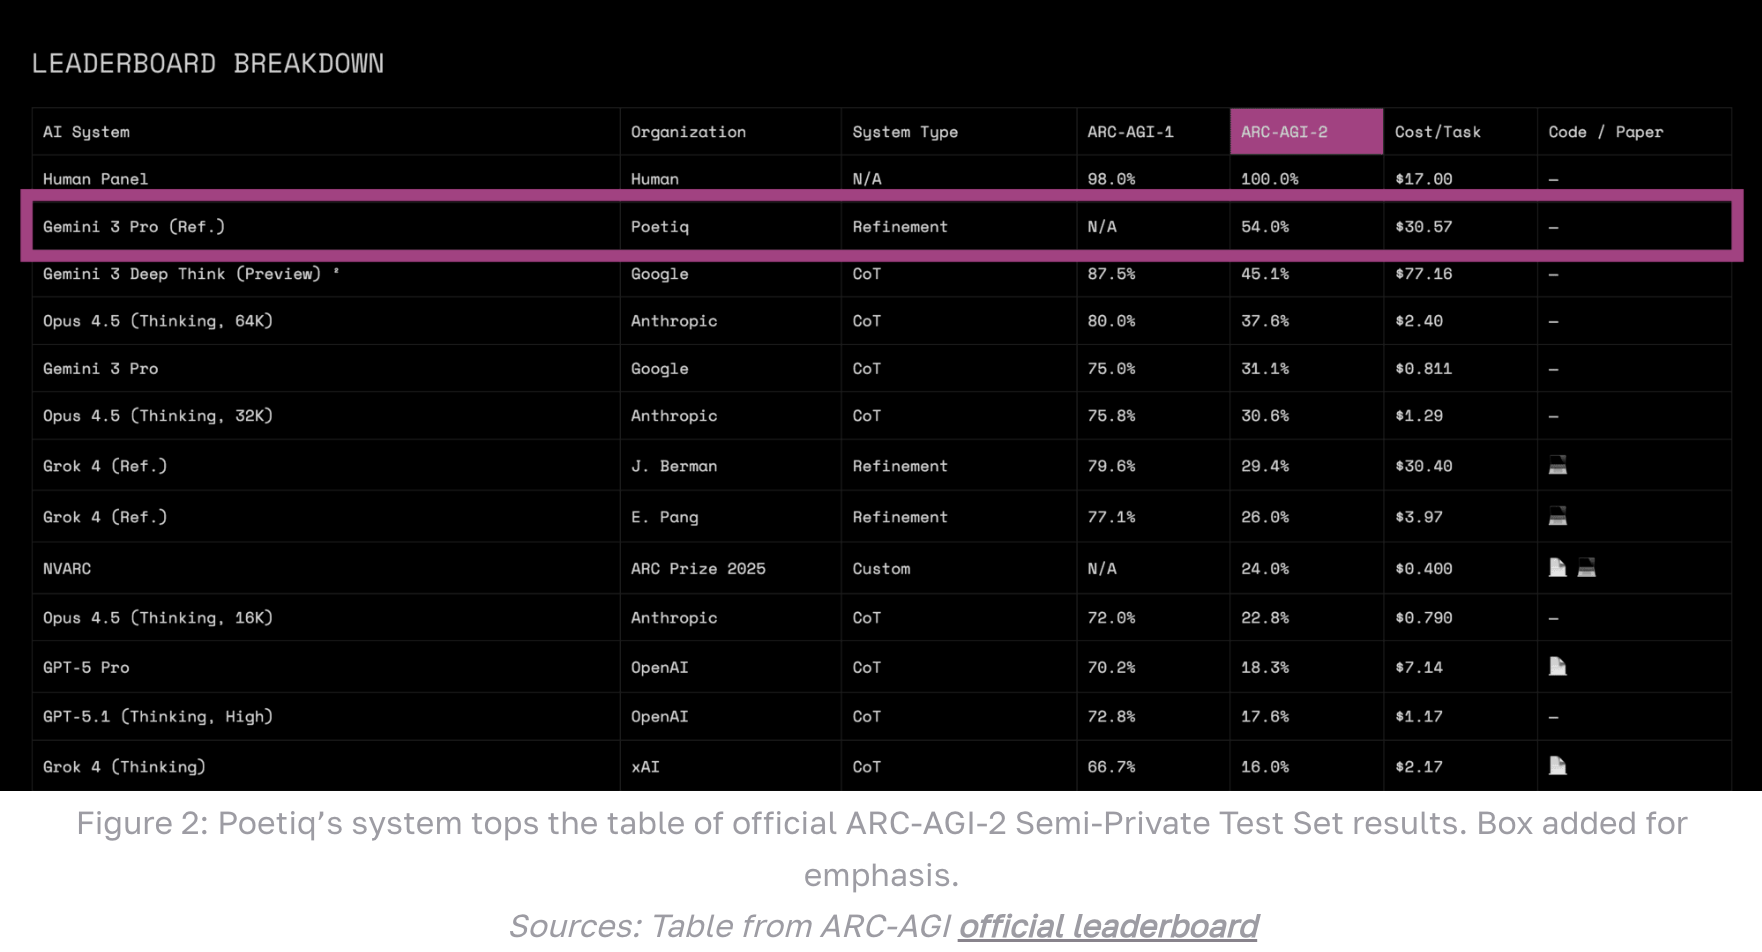Open the NVARC code laptop icon
This screenshot has height=952, width=1762.
(x=1586, y=567)
